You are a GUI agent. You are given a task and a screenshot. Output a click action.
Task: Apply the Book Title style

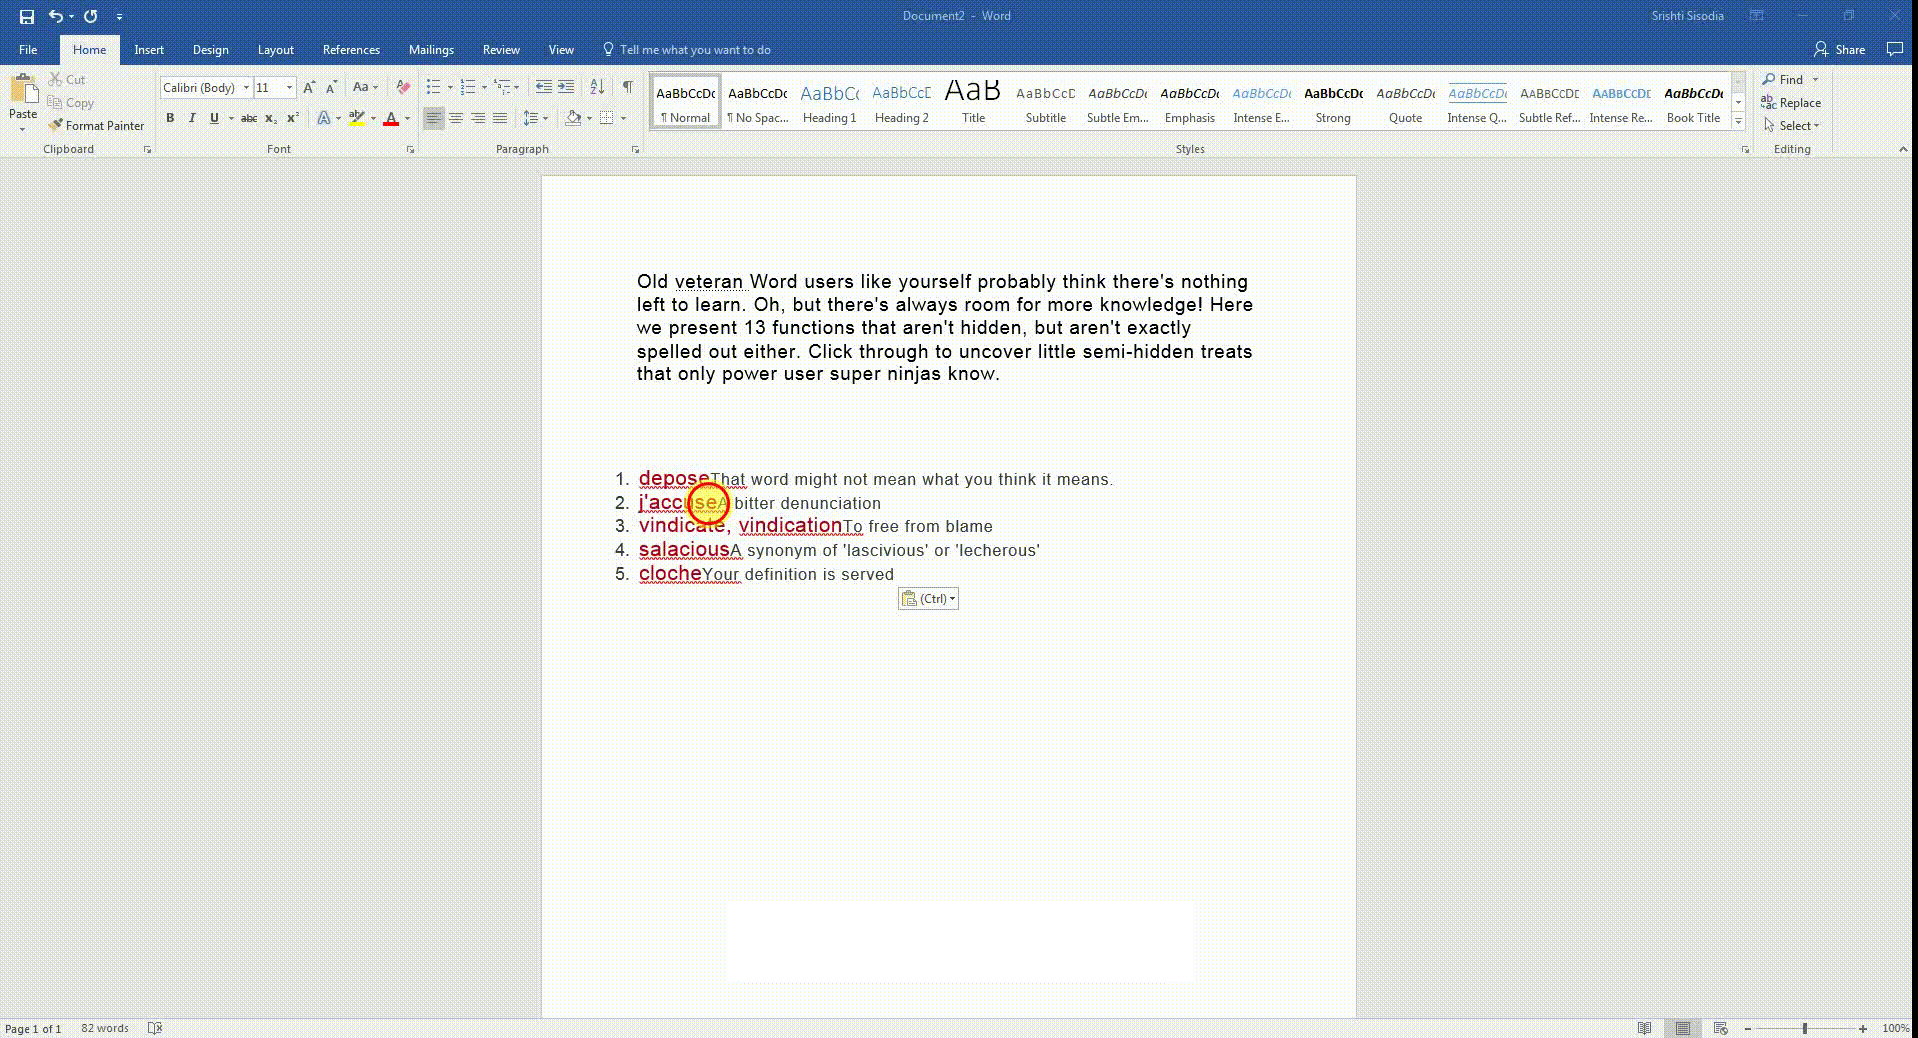click(1693, 102)
